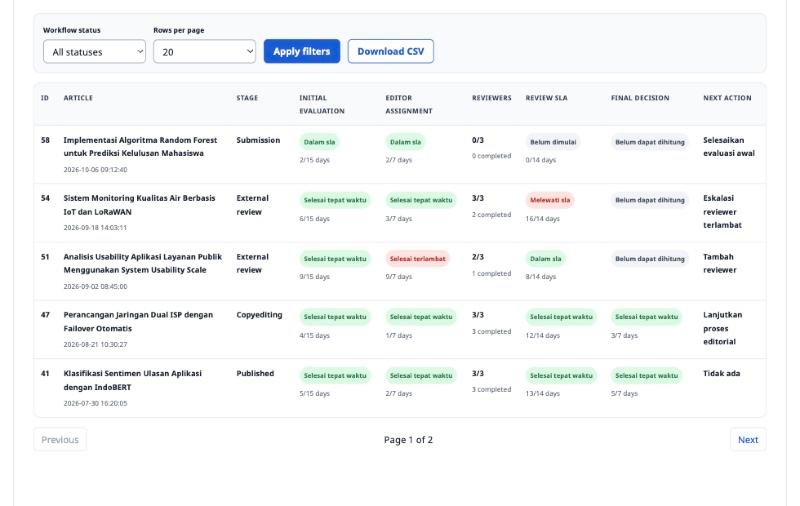Screen dimensions: 800x506
Task: Click the ARTICLE column header
Action: (78, 98)
